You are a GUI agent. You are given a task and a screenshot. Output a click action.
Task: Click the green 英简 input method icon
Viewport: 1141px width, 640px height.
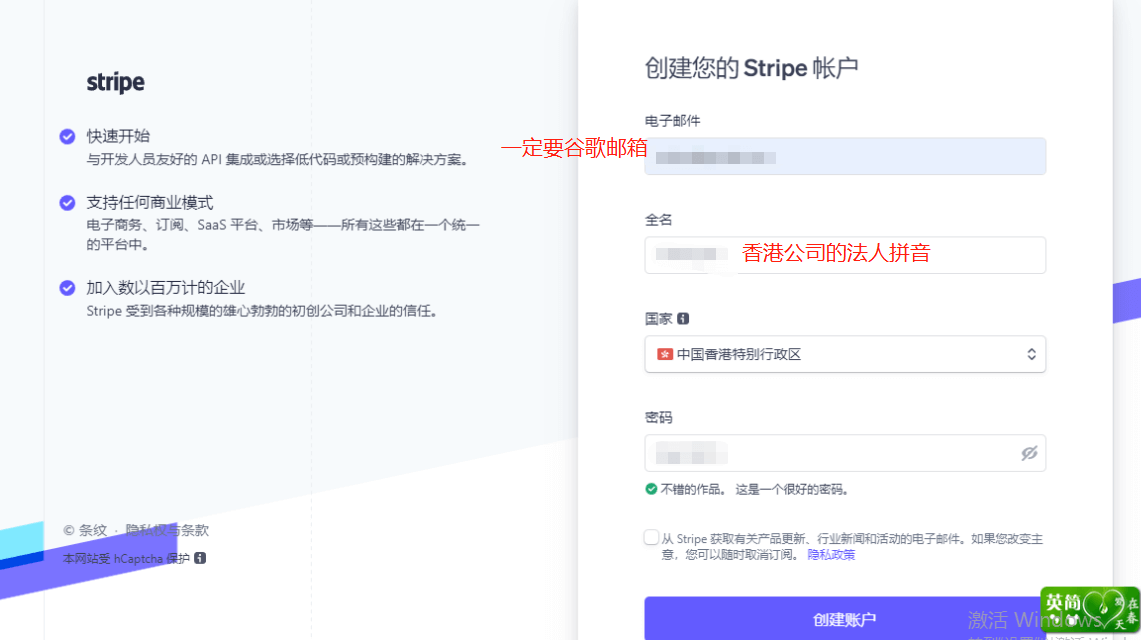click(x=1089, y=609)
